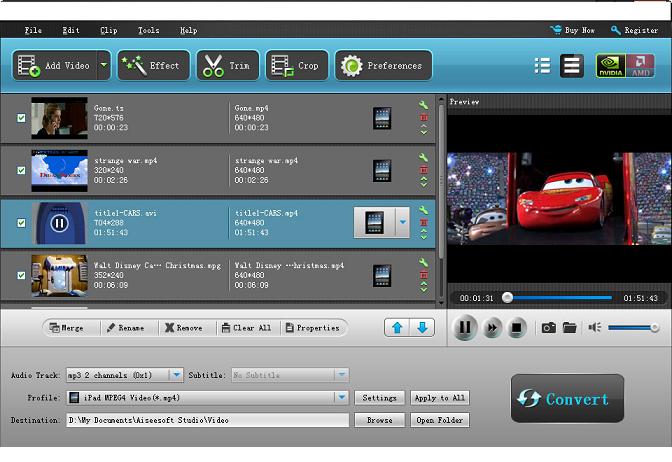The width and height of the screenshot is (672, 462).
Task: Open settings wrench for title1-CARS.avi row
Action: (423, 210)
